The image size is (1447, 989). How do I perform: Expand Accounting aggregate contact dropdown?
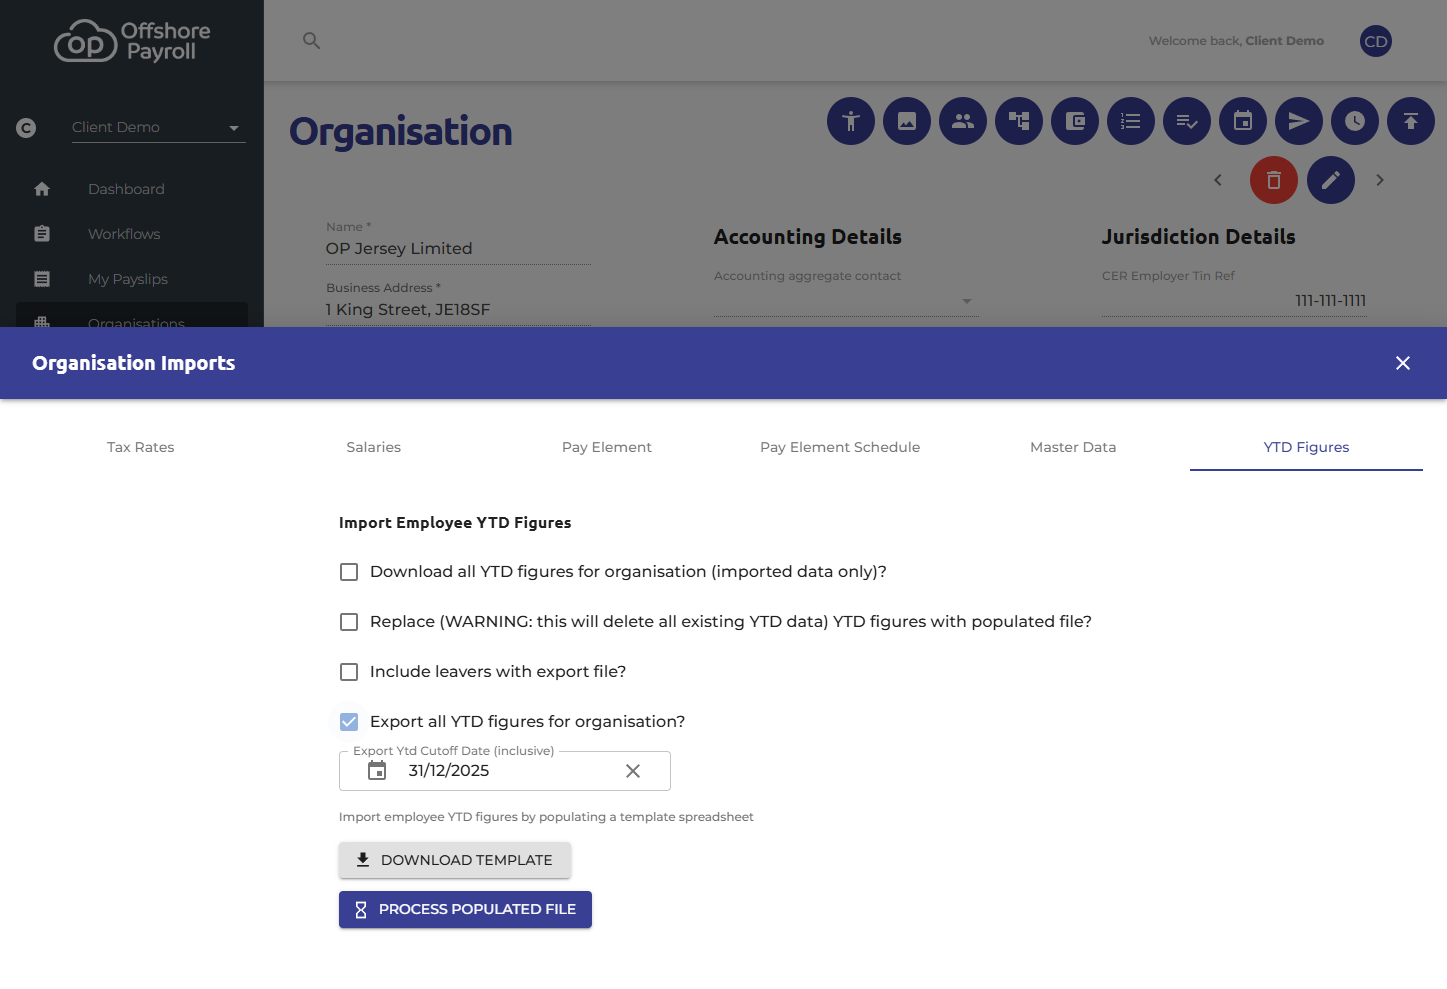pyautogui.click(x=846, y=301)
